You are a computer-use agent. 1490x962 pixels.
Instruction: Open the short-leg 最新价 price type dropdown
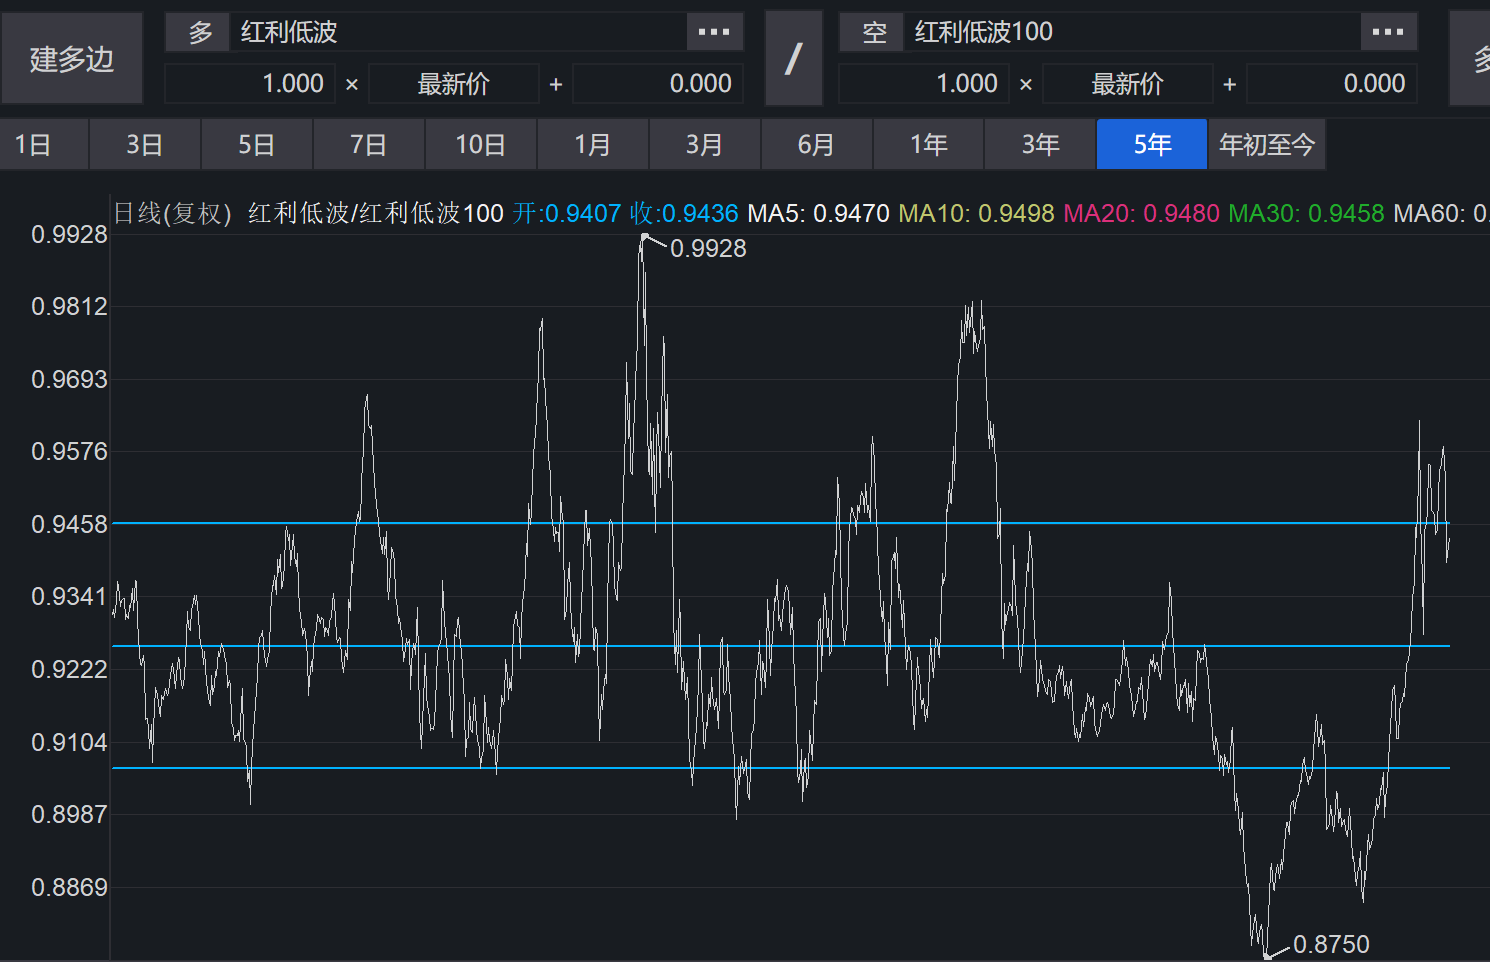[x=1127, y=84]
